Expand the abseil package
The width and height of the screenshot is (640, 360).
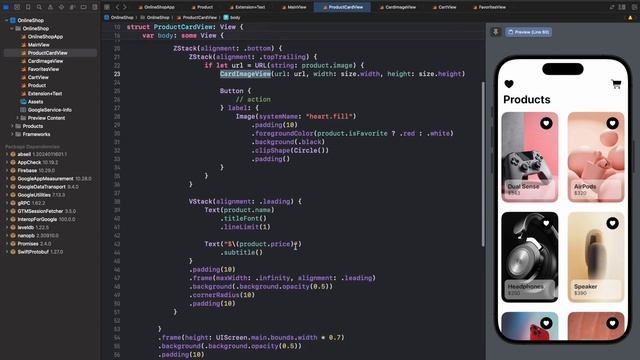[7, 154]
